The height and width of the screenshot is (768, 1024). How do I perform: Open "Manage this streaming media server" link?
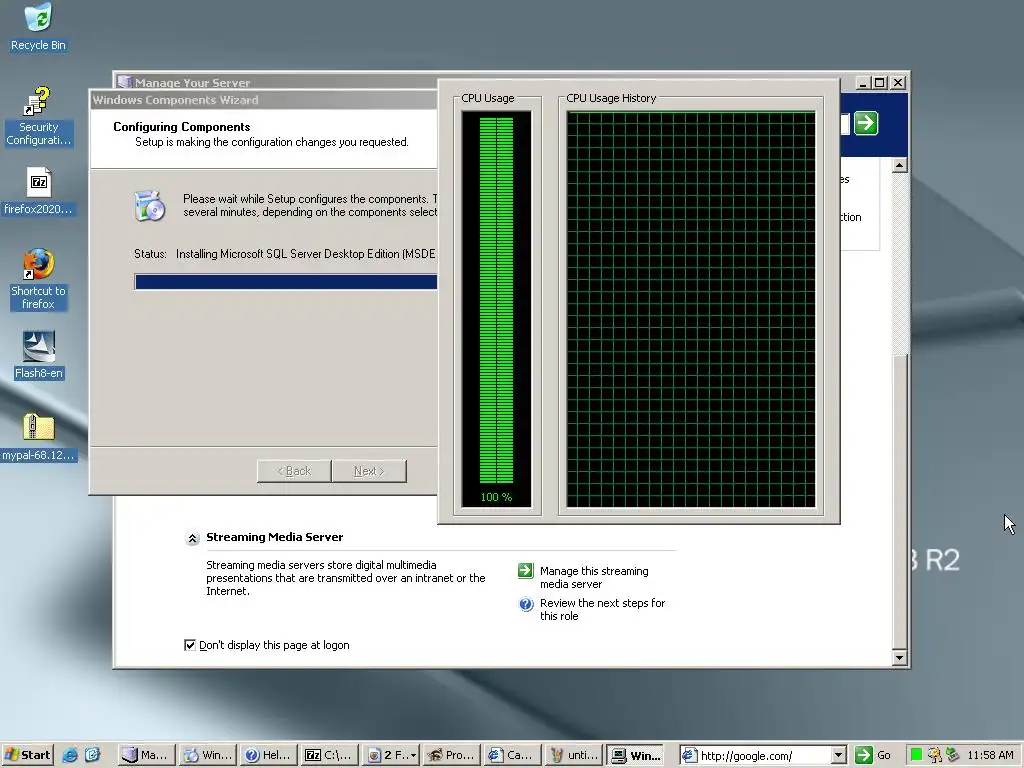coord(594,577)
